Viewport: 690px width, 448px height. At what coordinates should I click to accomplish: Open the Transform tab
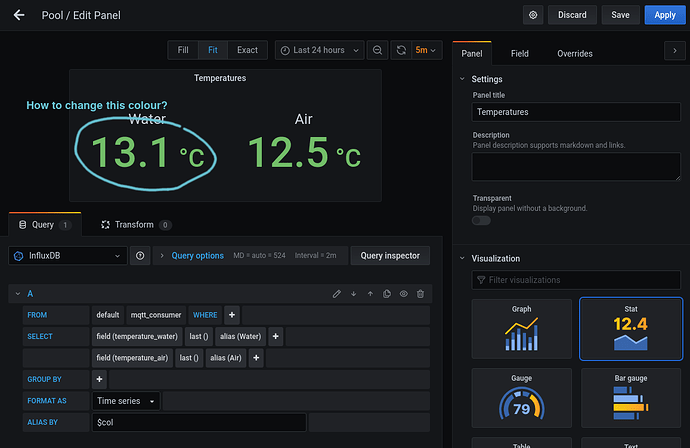click(136, 225)
